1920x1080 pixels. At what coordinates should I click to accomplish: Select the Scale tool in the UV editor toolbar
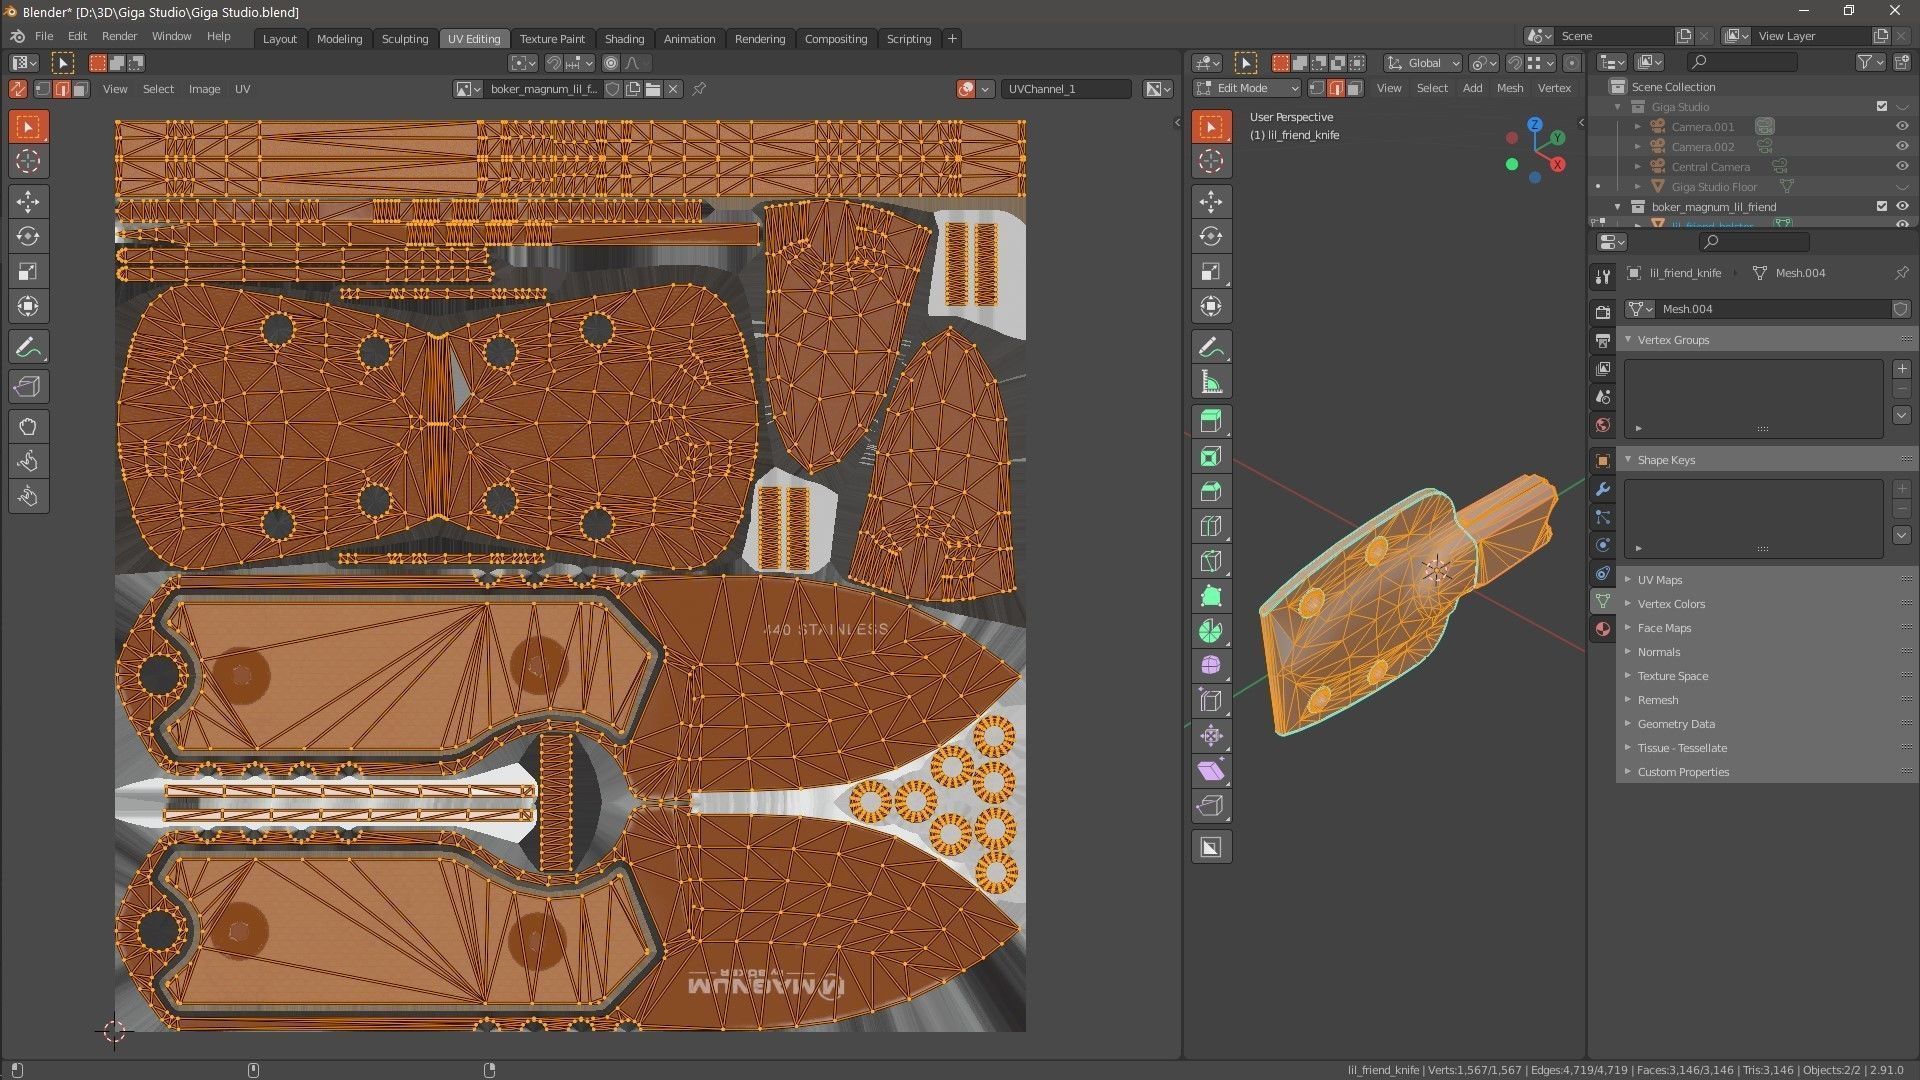(28, 272)
